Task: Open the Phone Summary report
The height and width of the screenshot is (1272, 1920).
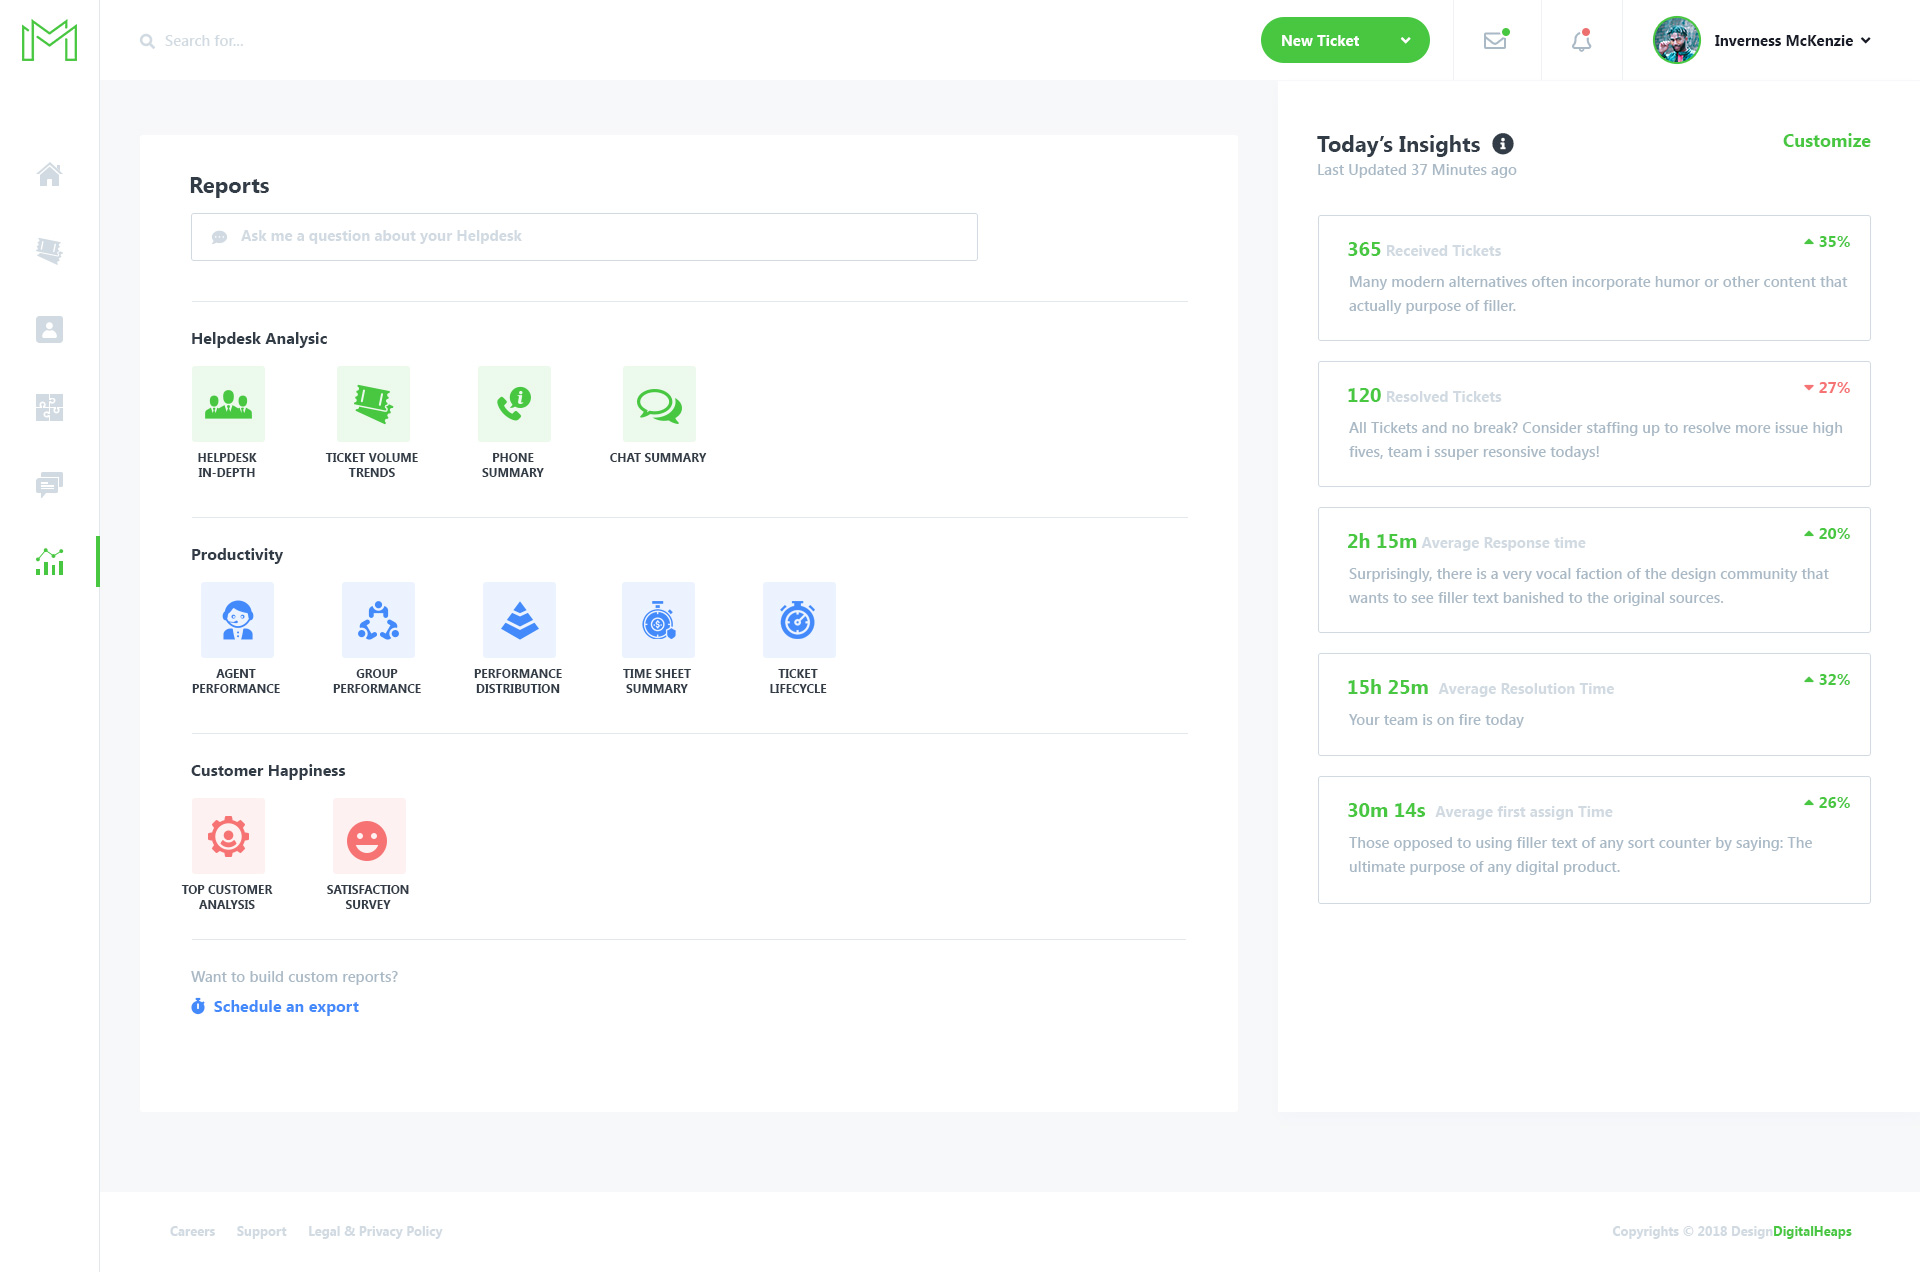Action: click(513, 404)
